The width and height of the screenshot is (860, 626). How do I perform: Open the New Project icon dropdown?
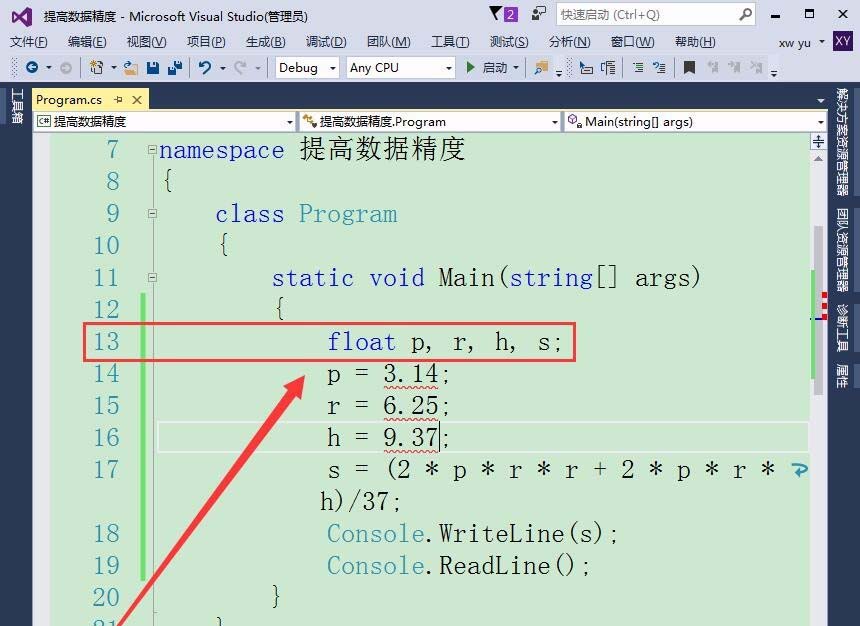pos(112,70)
